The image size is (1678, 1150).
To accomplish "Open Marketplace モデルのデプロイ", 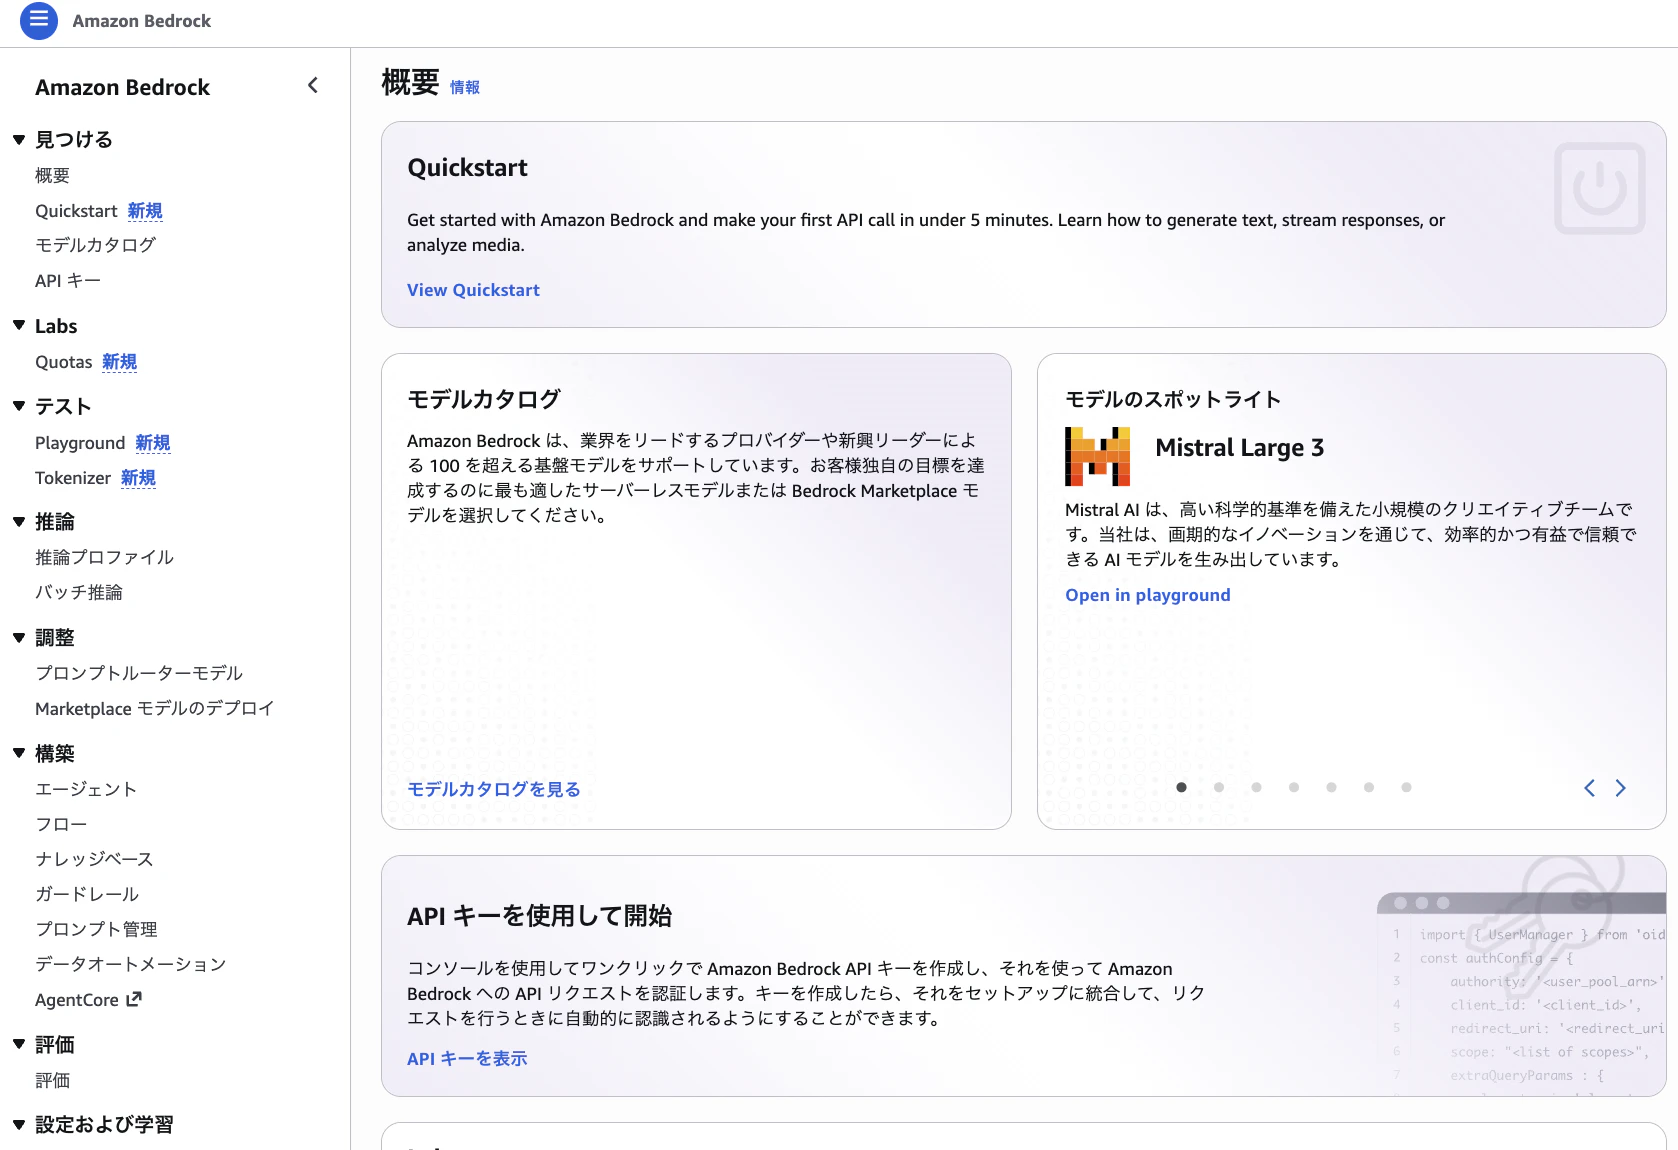I will pyautogui.click(x=155, y=709).
